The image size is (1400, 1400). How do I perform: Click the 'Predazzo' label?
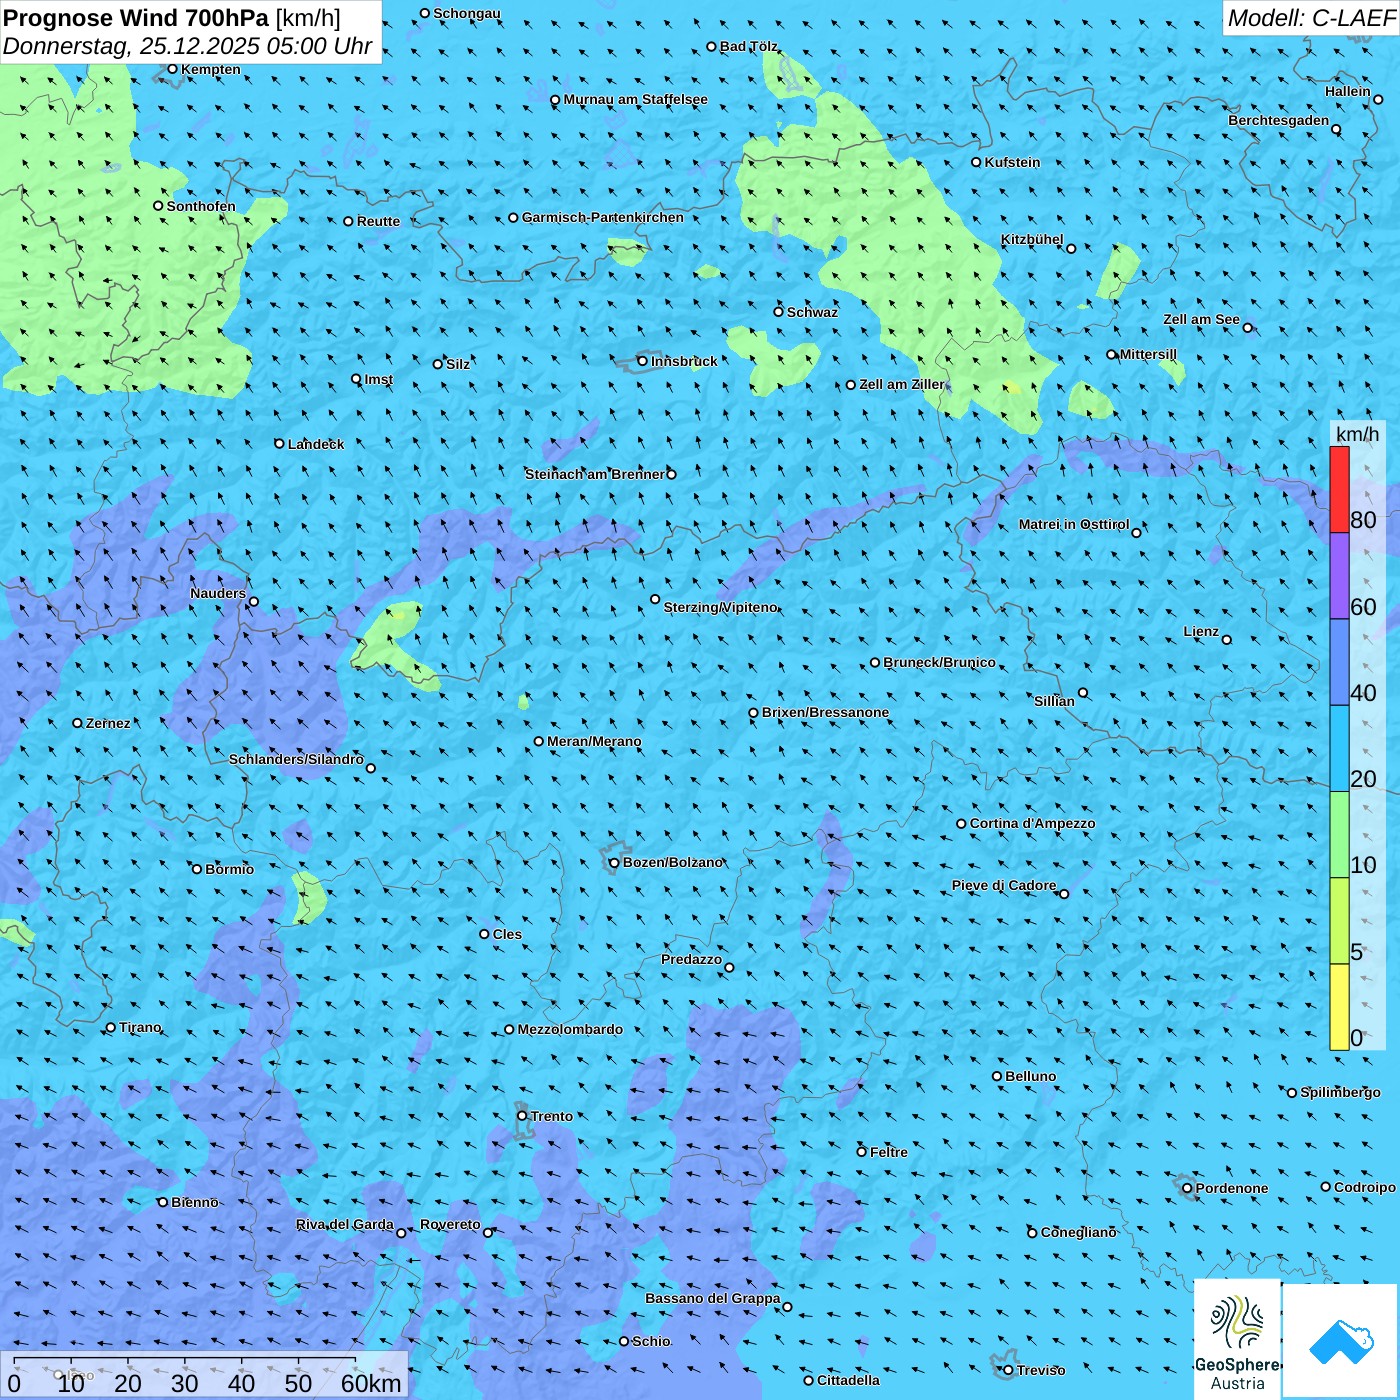[x=691, y=959]
